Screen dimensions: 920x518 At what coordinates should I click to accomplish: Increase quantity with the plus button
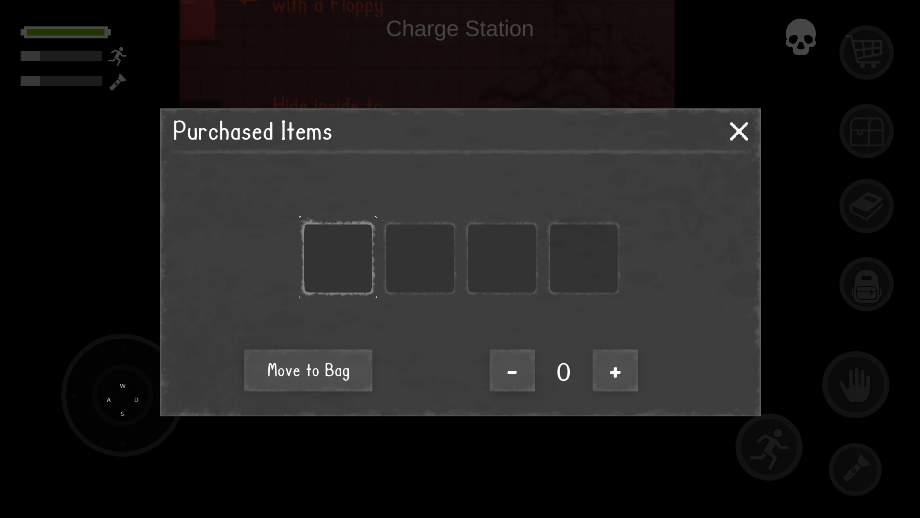(615, 371)
